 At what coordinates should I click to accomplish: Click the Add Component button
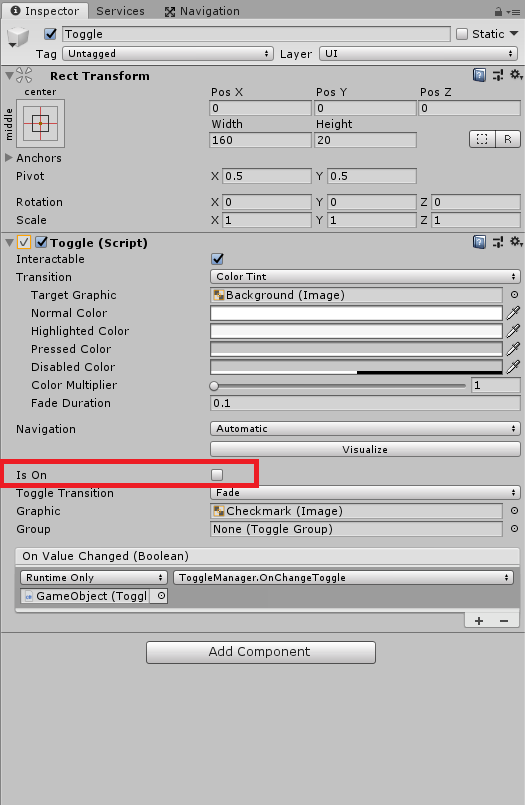(x=261, y=652)
